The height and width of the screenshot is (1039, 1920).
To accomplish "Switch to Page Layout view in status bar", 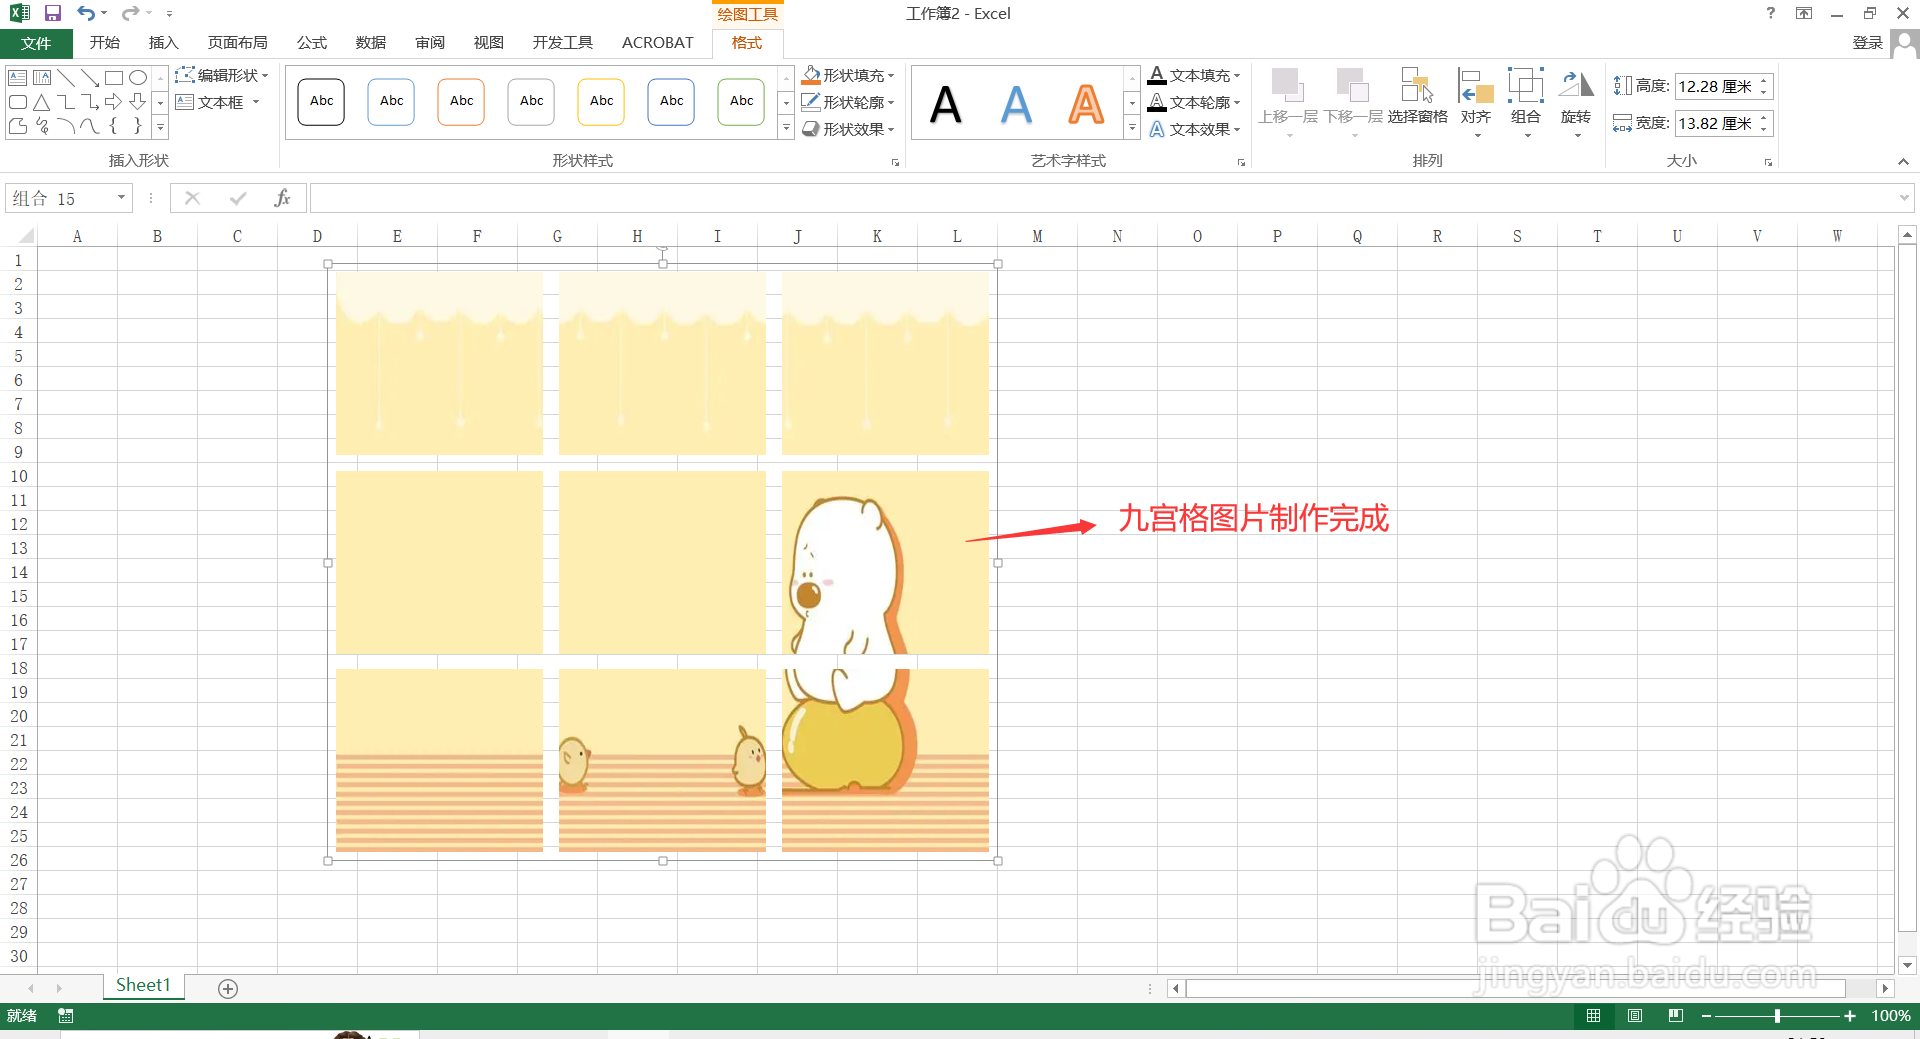I will click(x=1635, y=1016).
